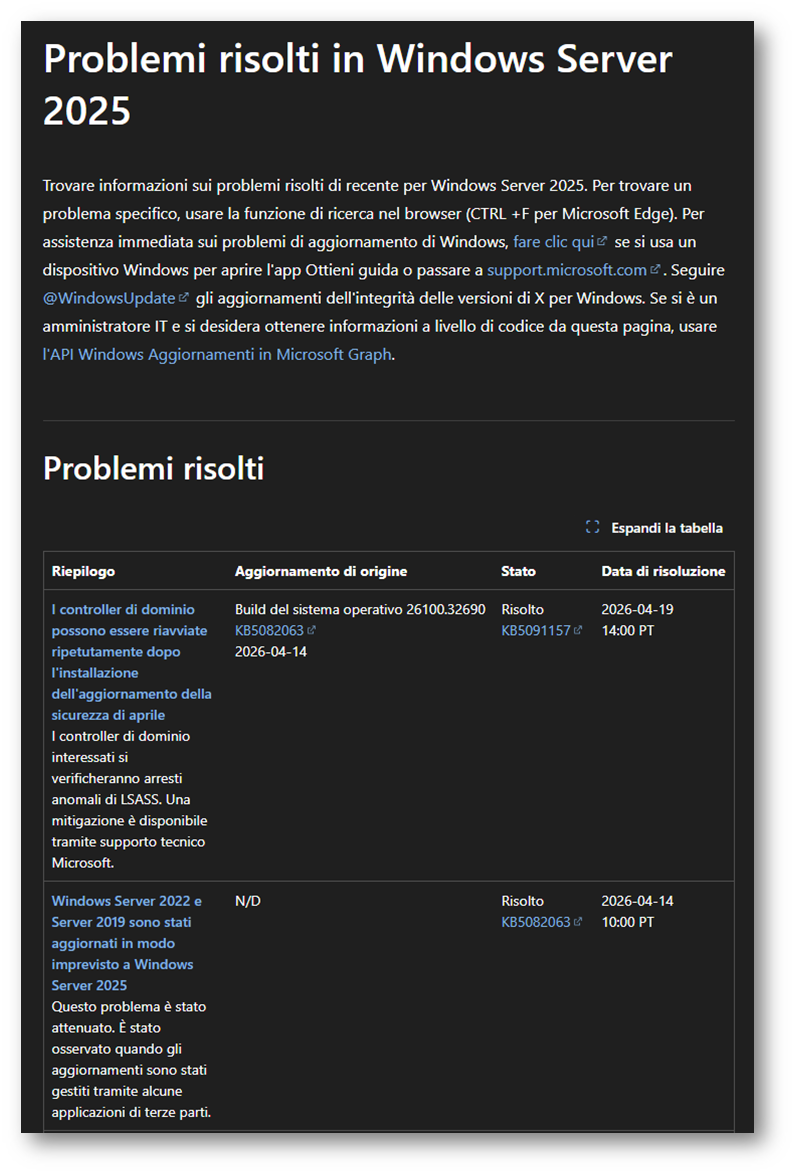The image size is (796, 1175).
Task: Click external-link icon after support.microsoft.com
Action: point(655,268)
